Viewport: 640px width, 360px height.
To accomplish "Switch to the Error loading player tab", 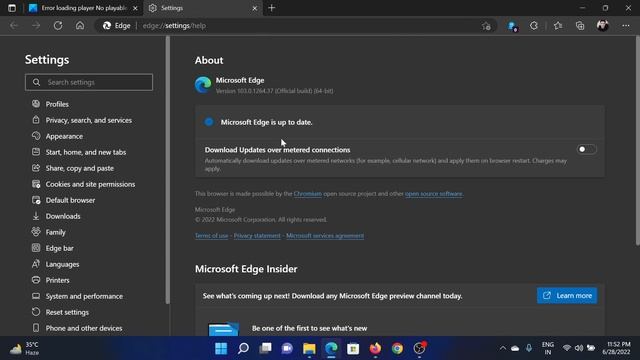I will 84,8.
